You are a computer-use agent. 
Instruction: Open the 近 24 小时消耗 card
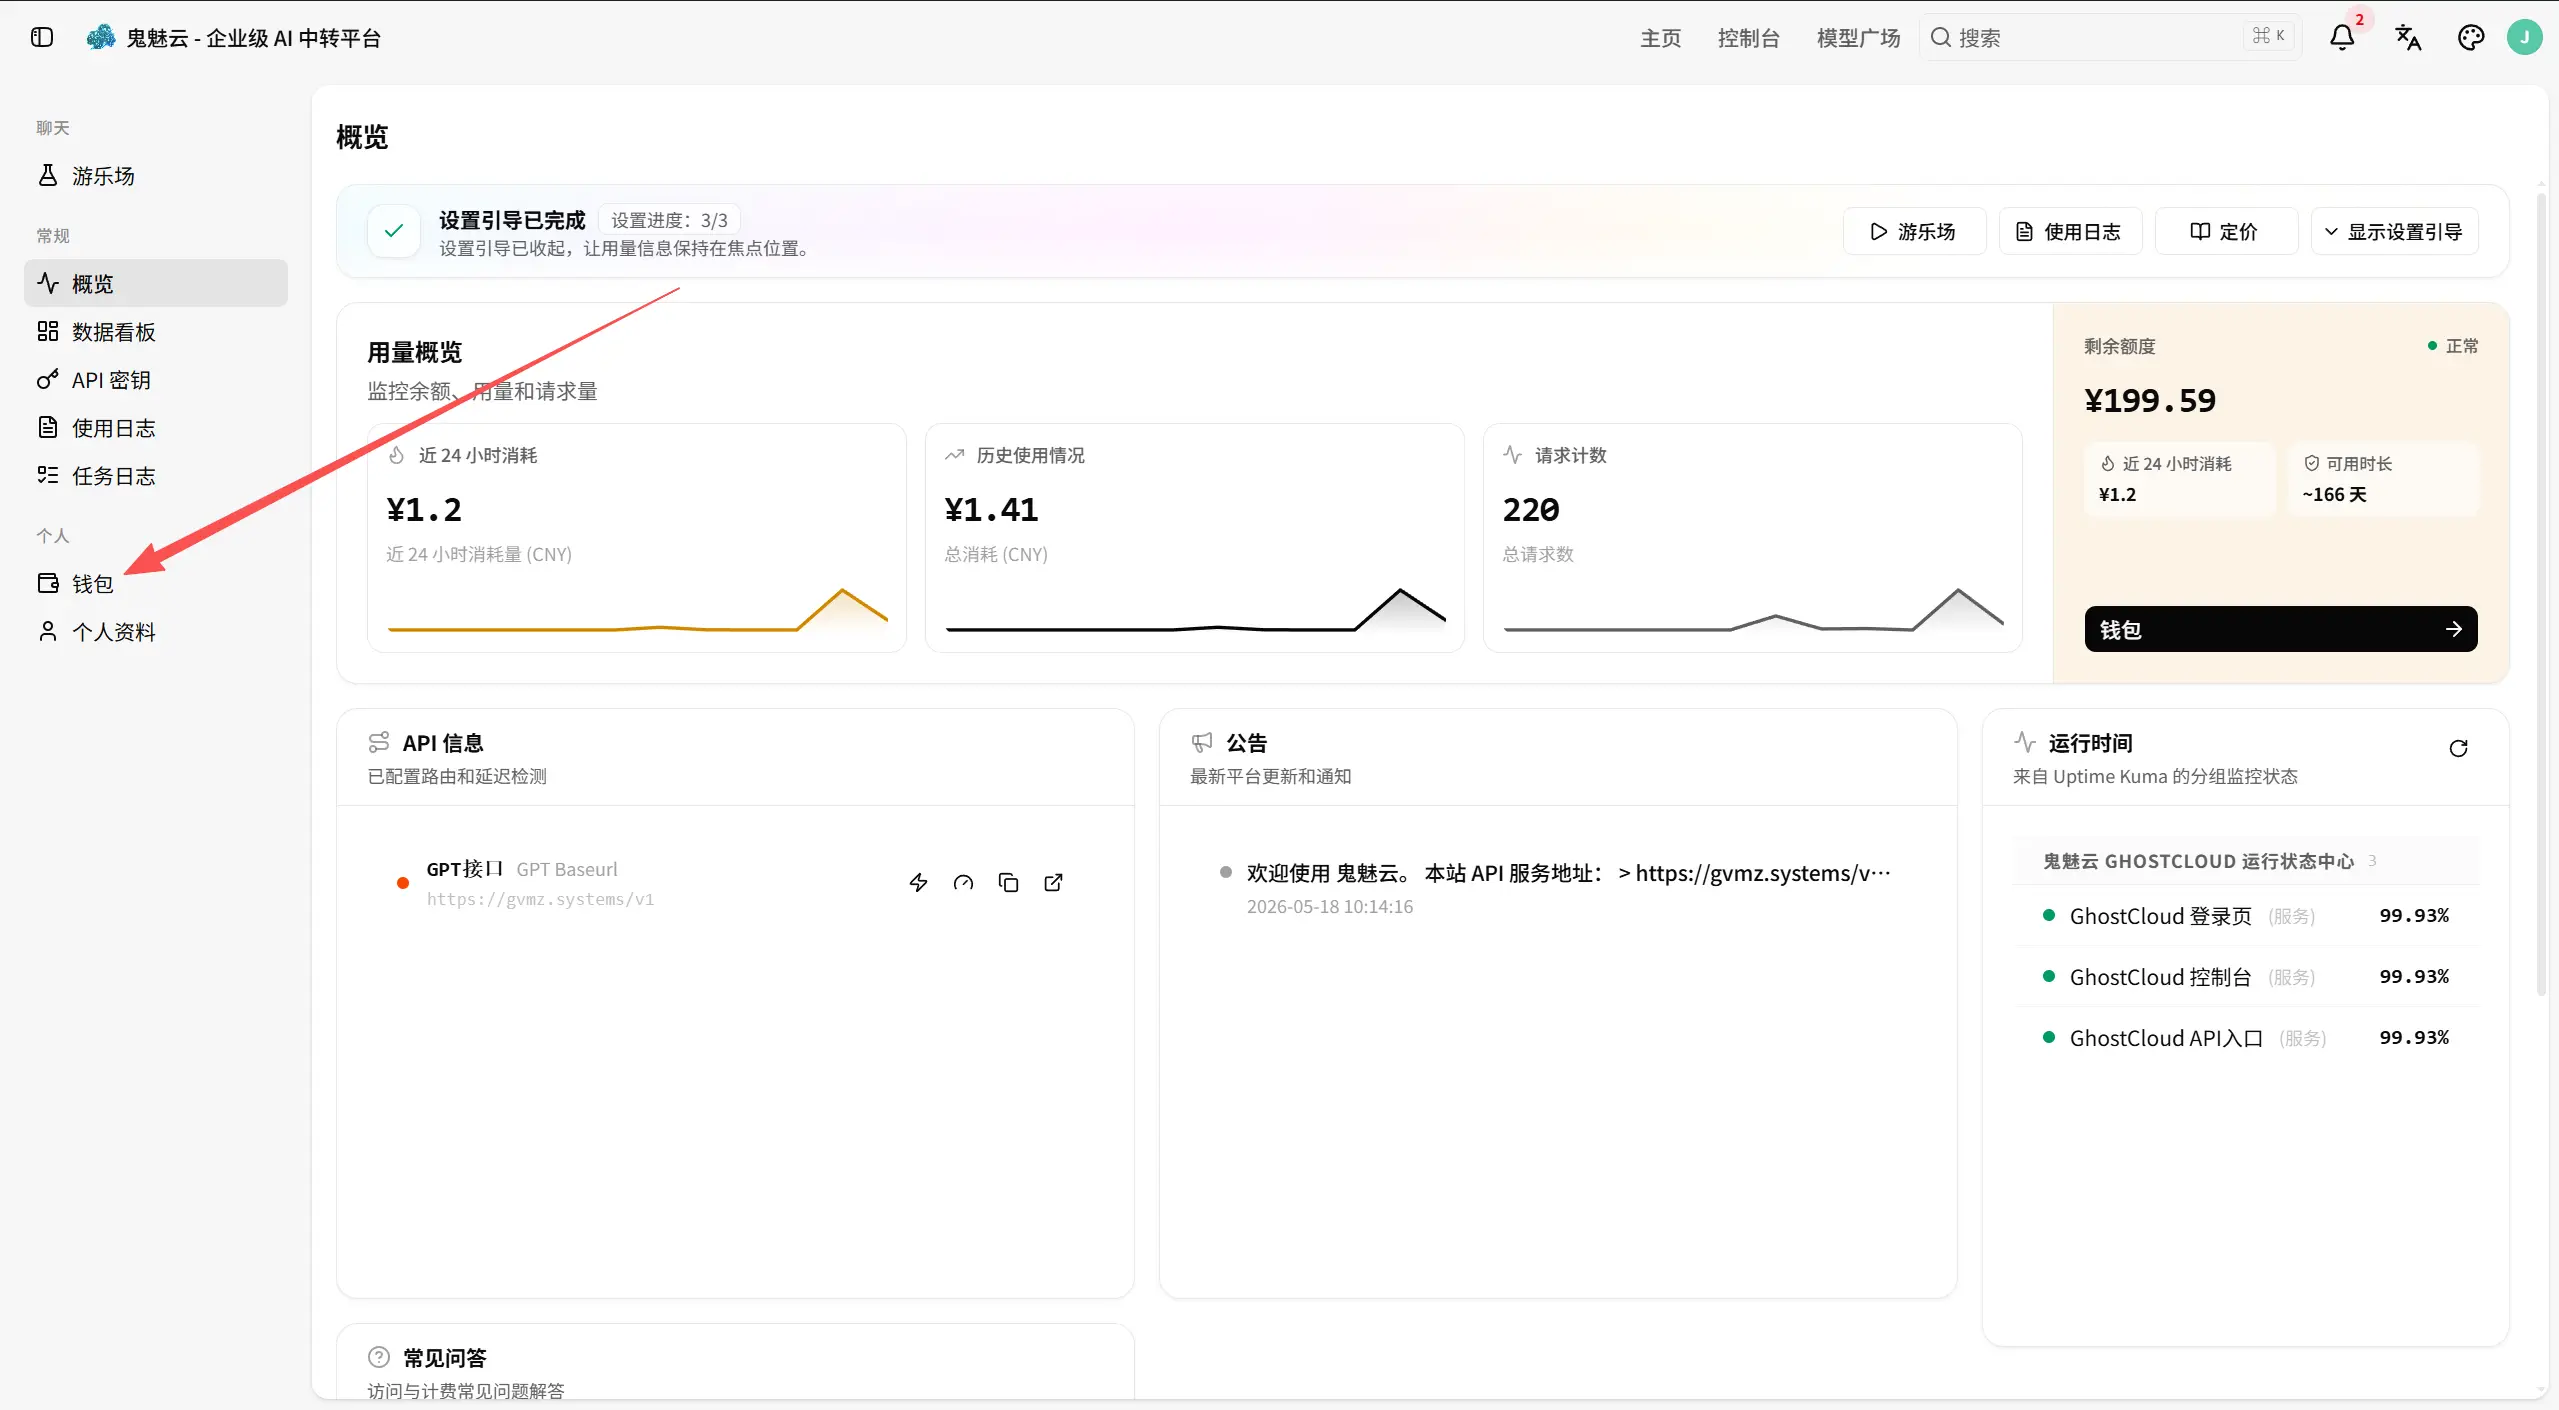[x=637, y=538]
